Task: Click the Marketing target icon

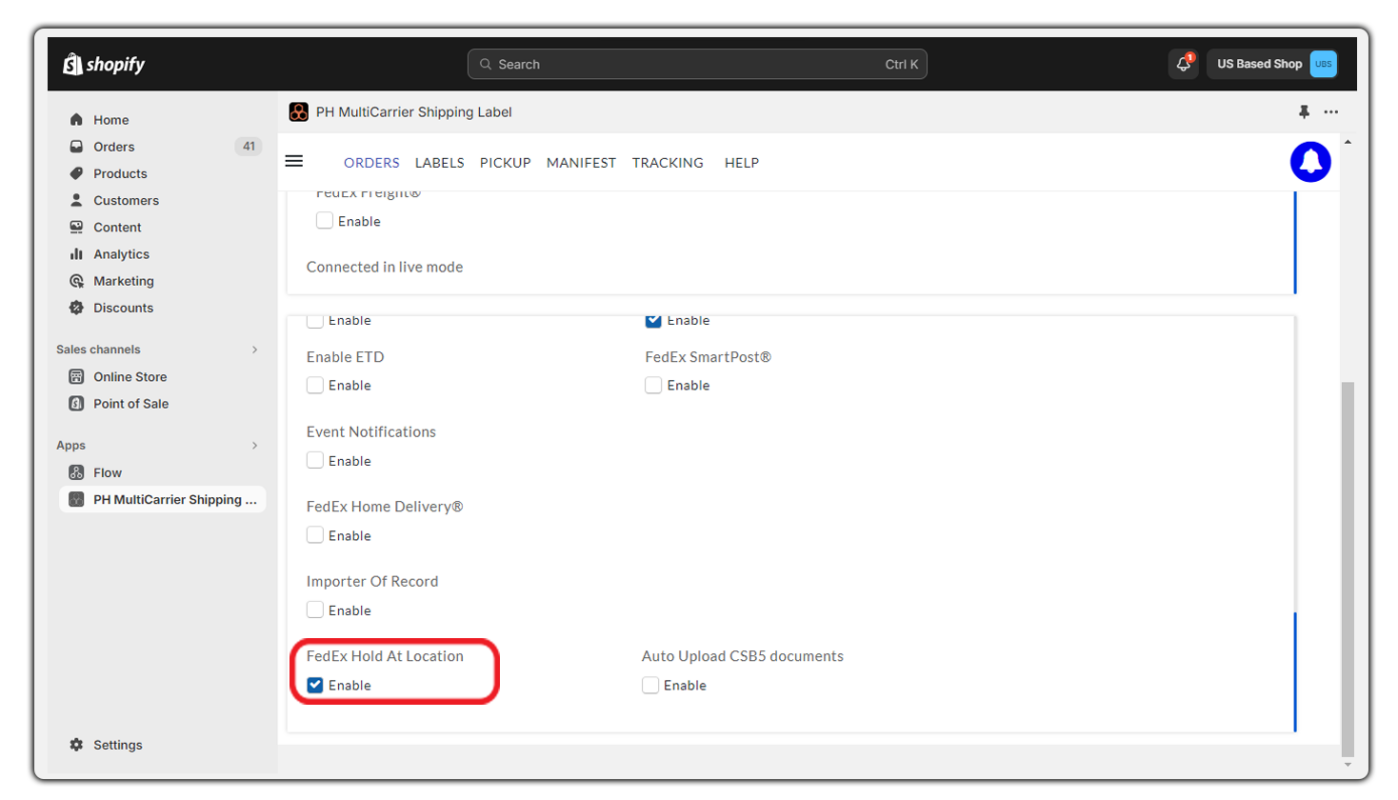Action: [76, 282]
